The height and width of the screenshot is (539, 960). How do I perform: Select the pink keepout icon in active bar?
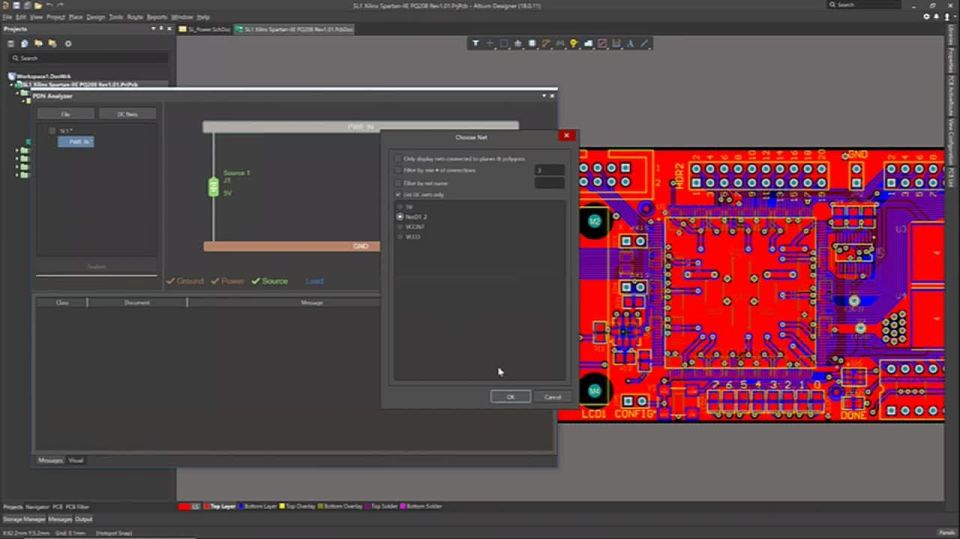pos(602,43)
